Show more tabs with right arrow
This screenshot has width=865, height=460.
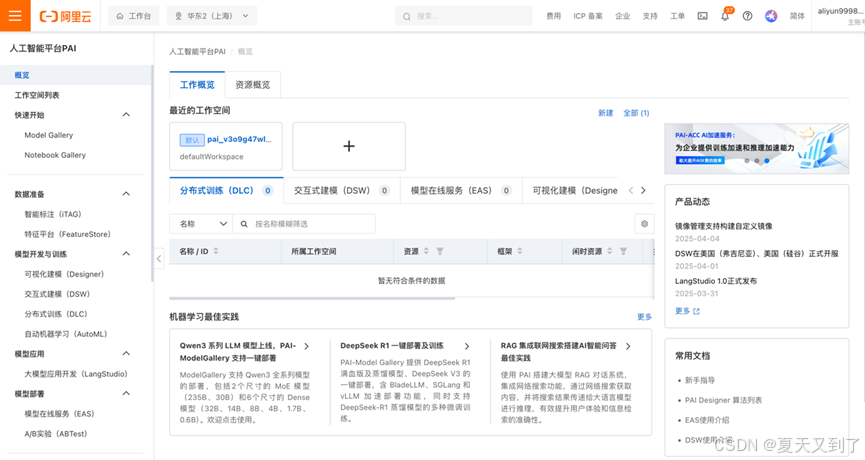[643, 190]
